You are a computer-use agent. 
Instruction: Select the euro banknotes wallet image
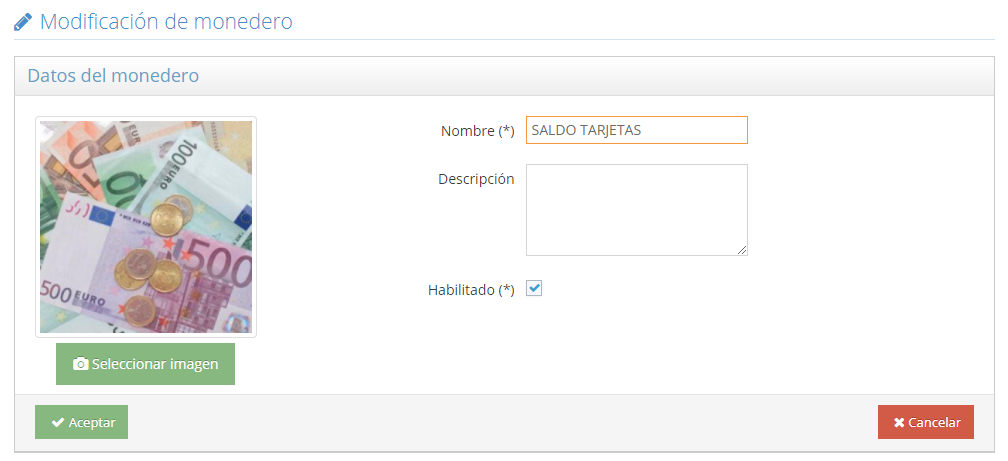click(146, 227)
